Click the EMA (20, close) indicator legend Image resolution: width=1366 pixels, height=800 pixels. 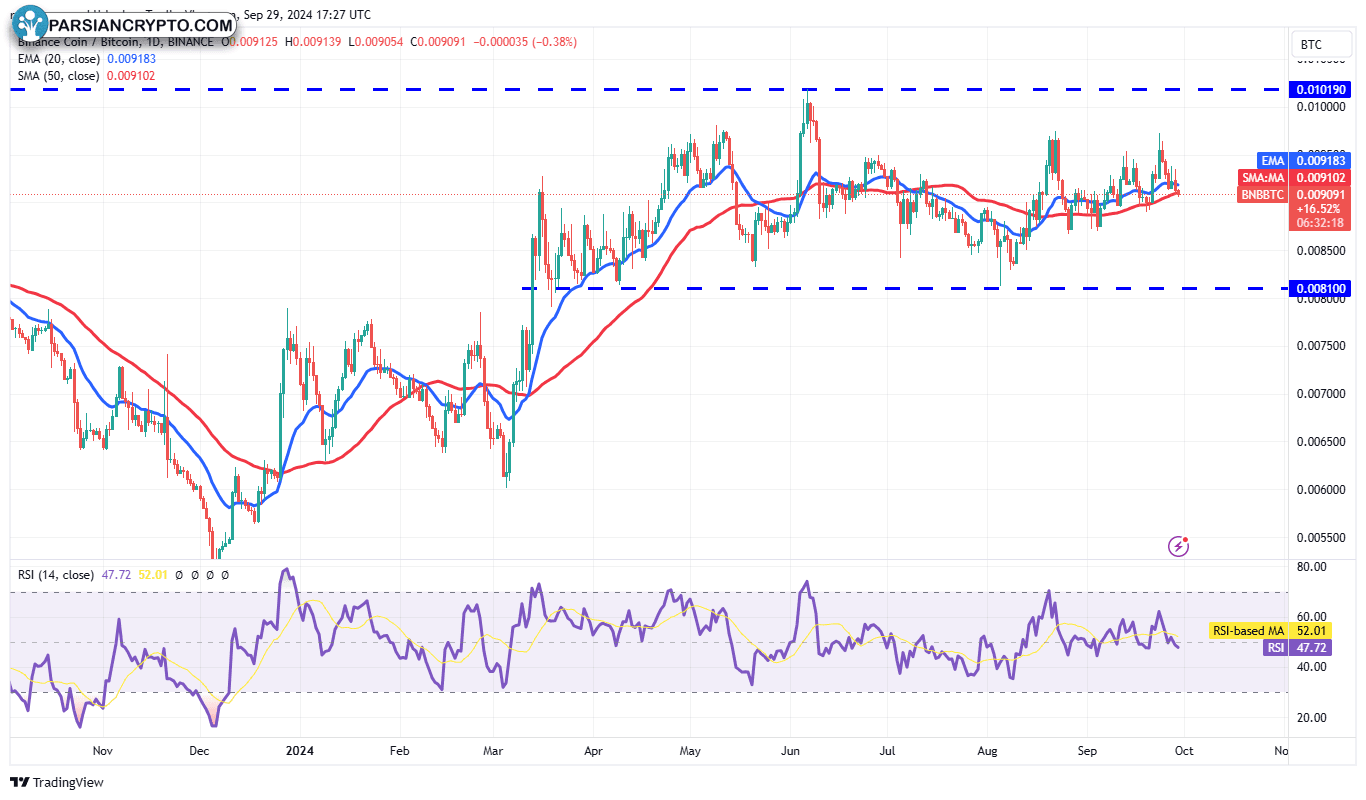point(58,59)
